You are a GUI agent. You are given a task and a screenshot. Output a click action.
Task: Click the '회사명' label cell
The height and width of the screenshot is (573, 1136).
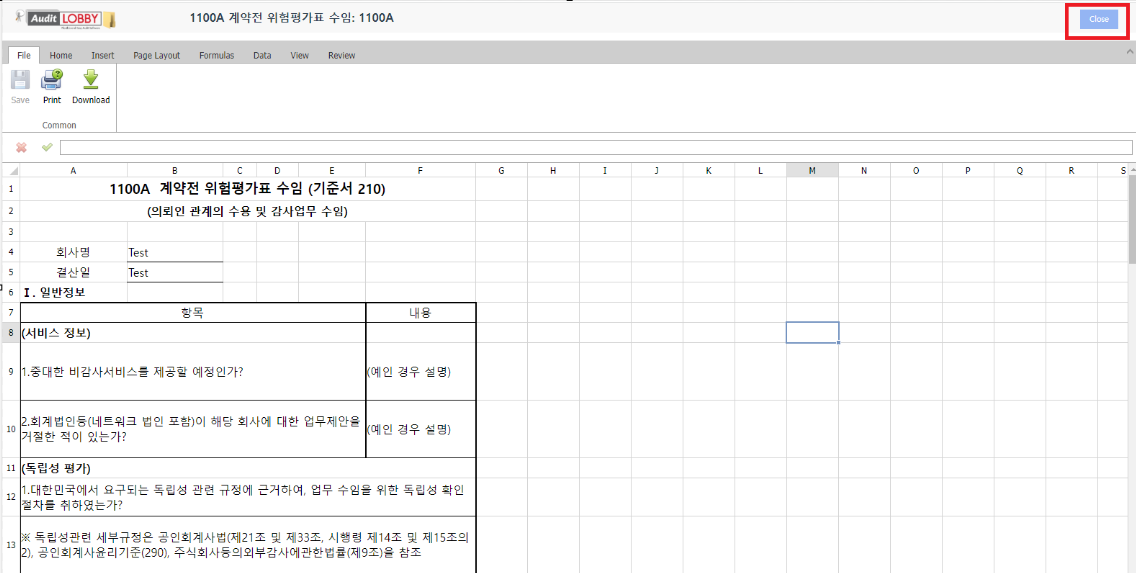pos(74,252)
